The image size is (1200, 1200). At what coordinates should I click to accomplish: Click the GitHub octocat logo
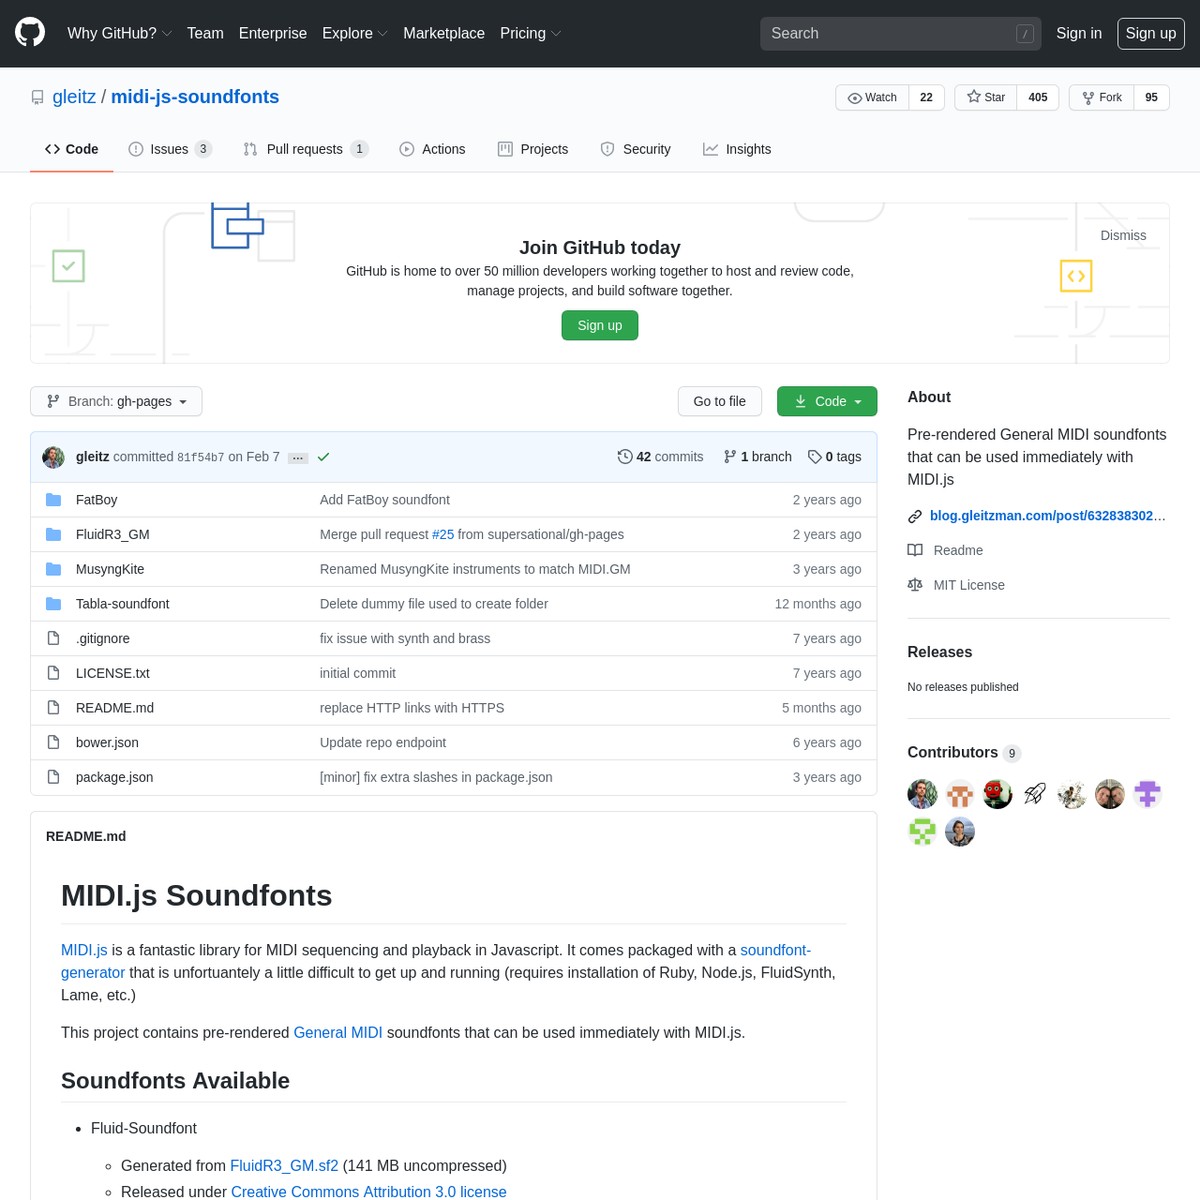point(30,33)
